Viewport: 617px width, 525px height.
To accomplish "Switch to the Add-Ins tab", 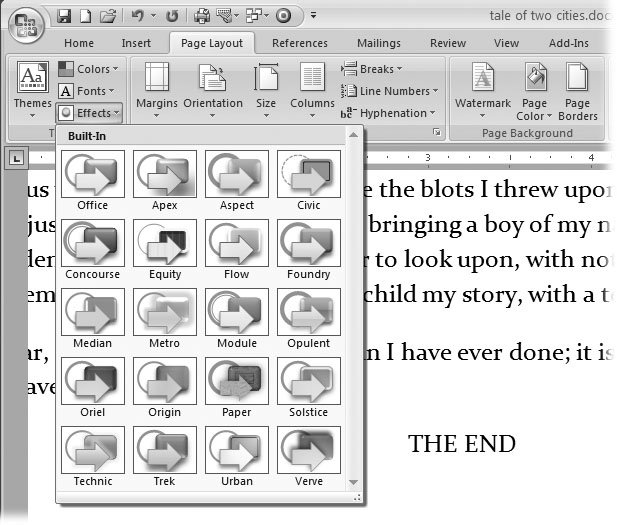I will pyautogui.click(x=569, y=43).
